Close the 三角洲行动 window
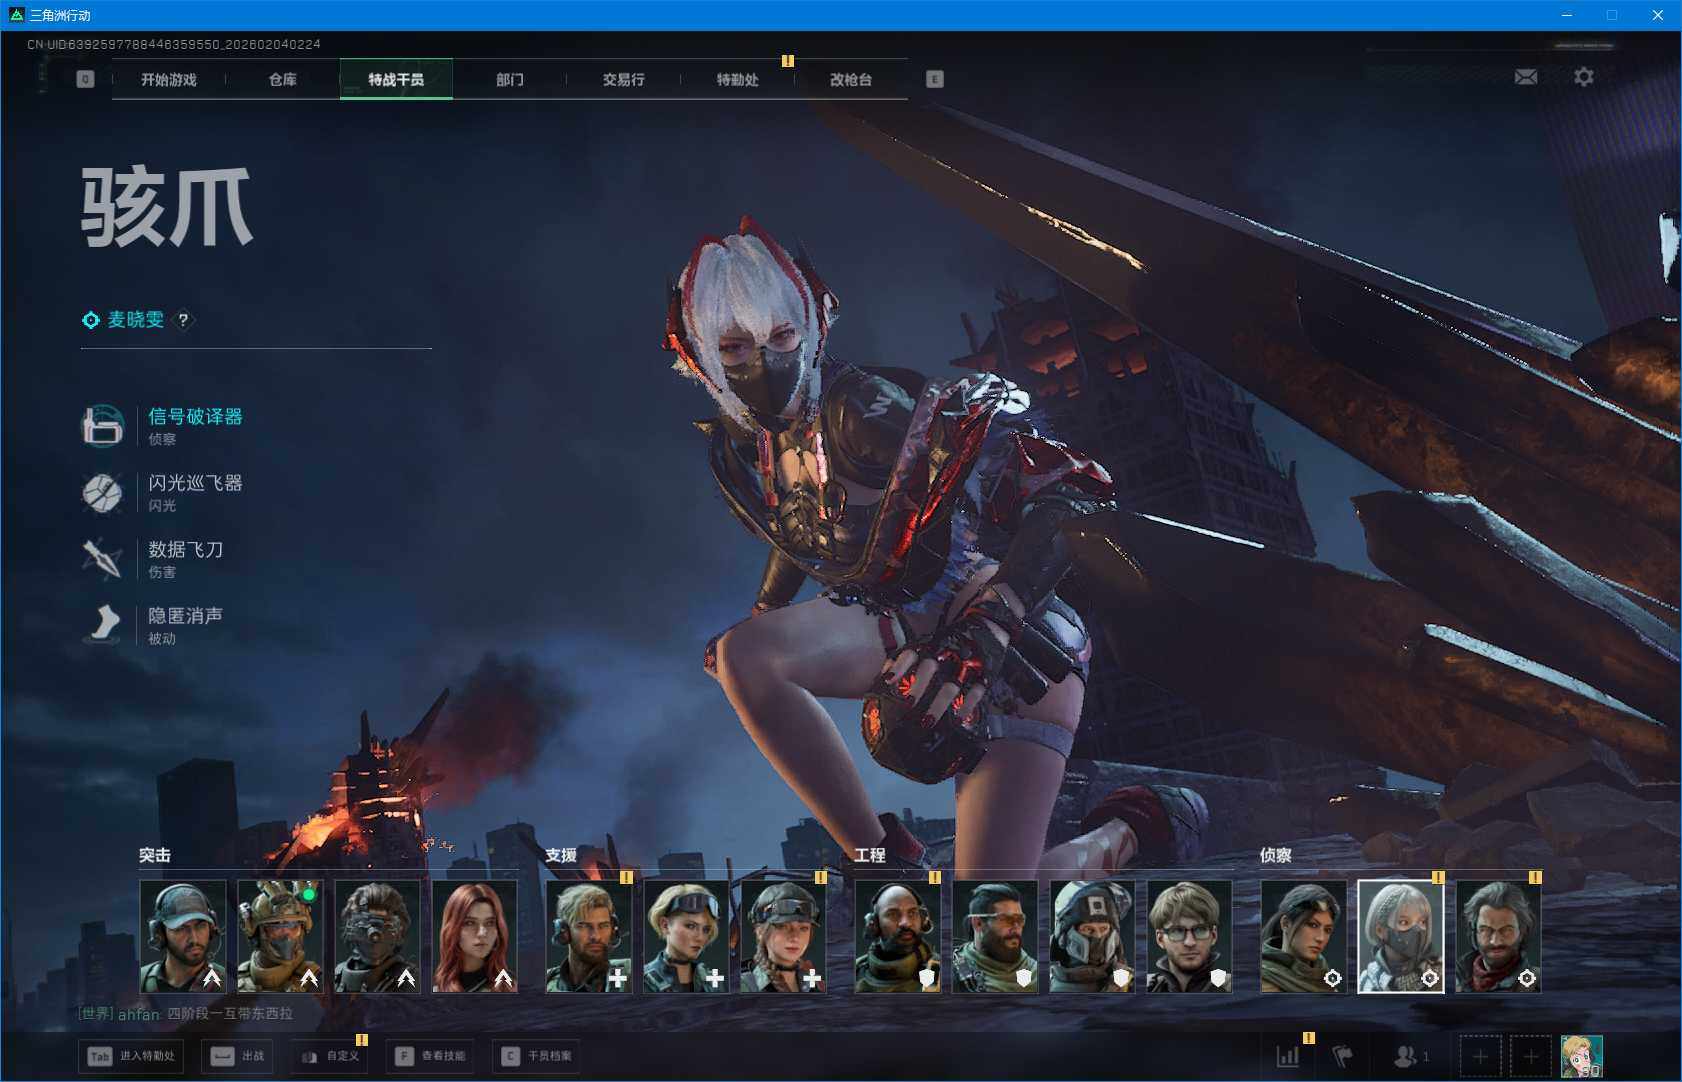This screenshot has height=1082, width=1682. 1658,15
